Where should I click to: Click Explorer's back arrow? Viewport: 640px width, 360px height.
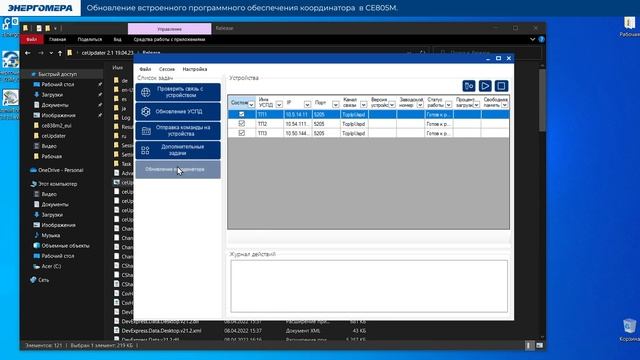click(x=28, y=53)
